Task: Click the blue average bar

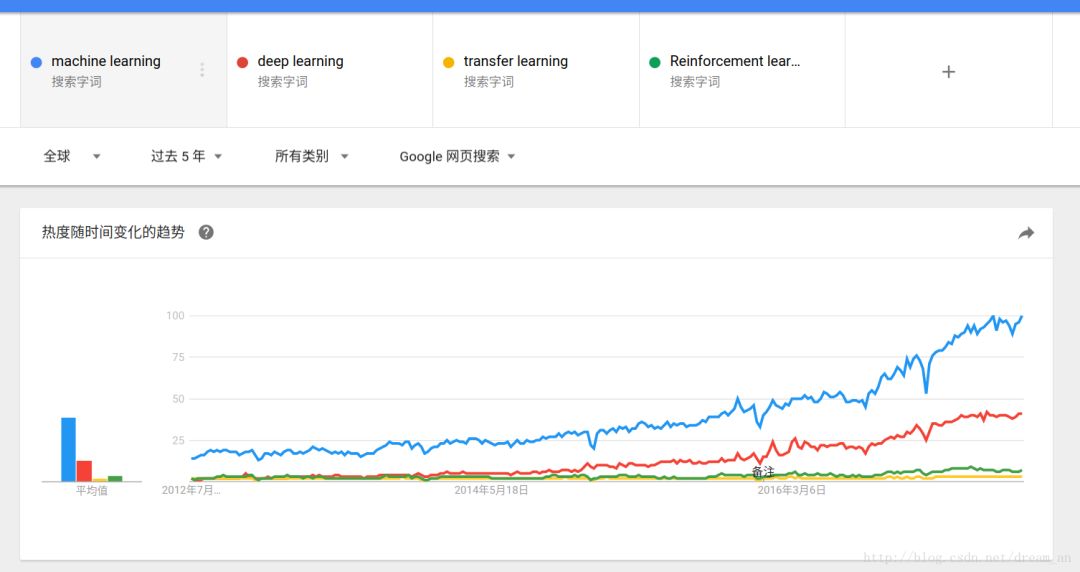Action: [68, 449]
